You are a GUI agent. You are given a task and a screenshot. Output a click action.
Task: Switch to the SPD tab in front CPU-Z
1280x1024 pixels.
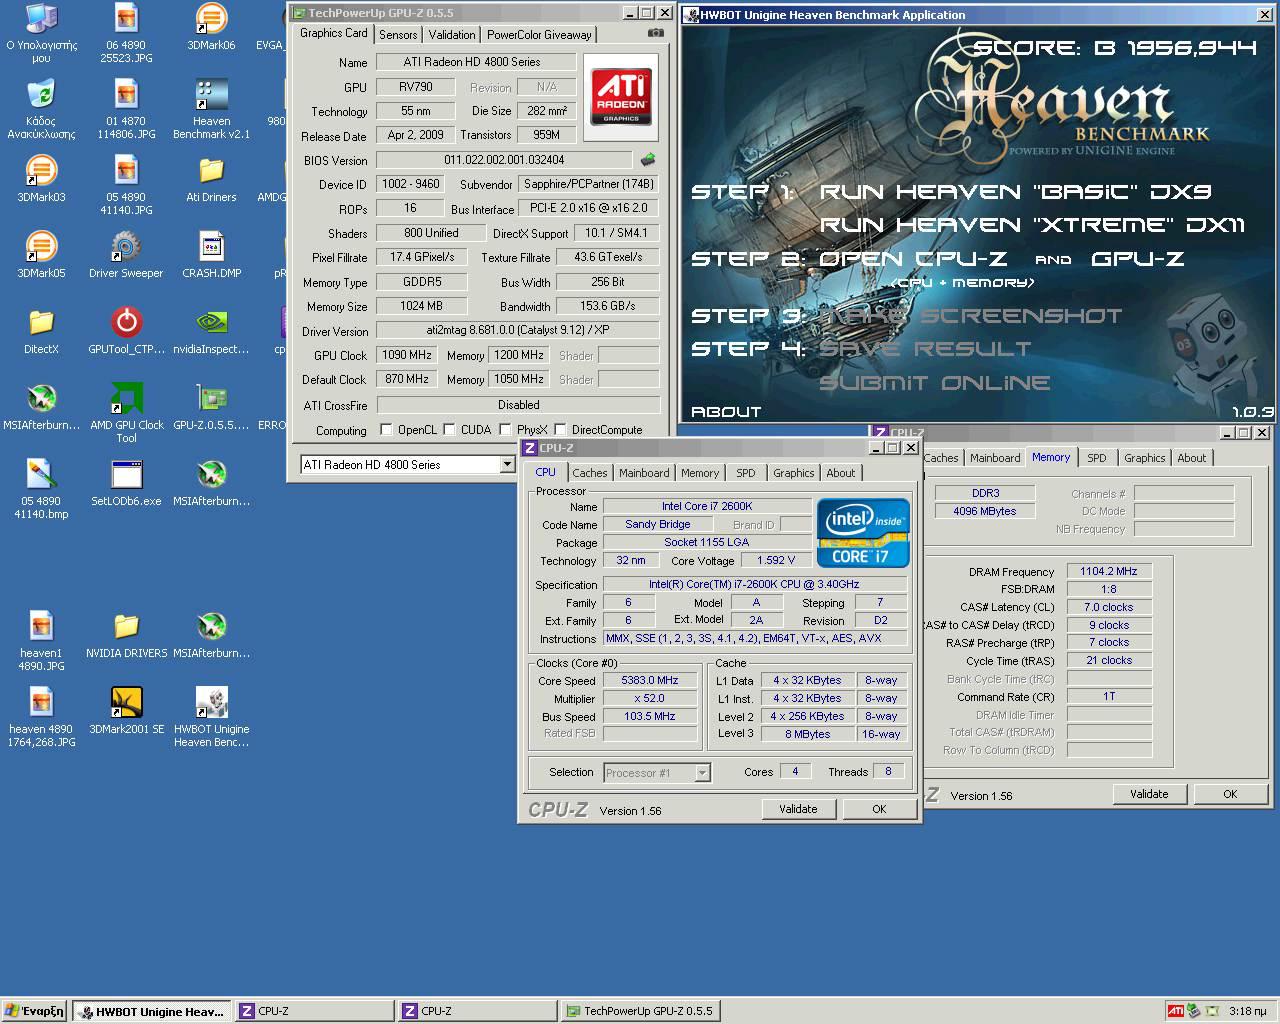click(746, 473)
